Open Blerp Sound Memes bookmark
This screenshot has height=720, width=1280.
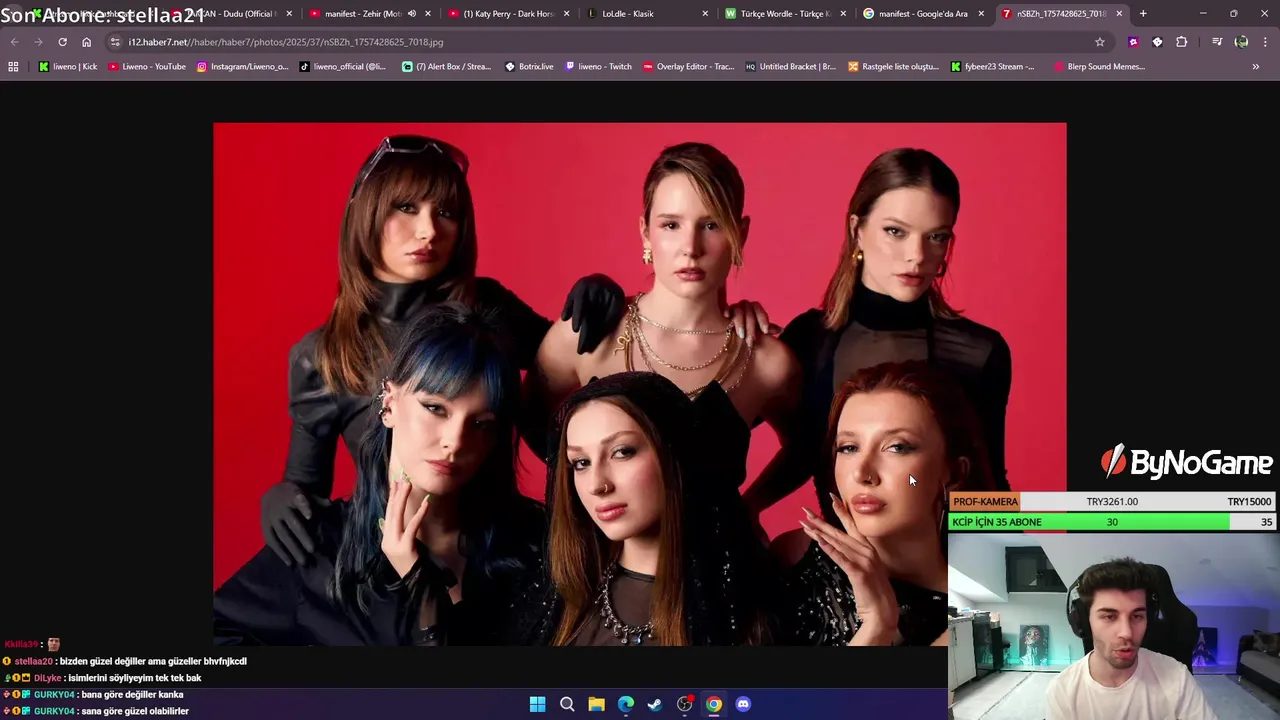click(1099, 67)
